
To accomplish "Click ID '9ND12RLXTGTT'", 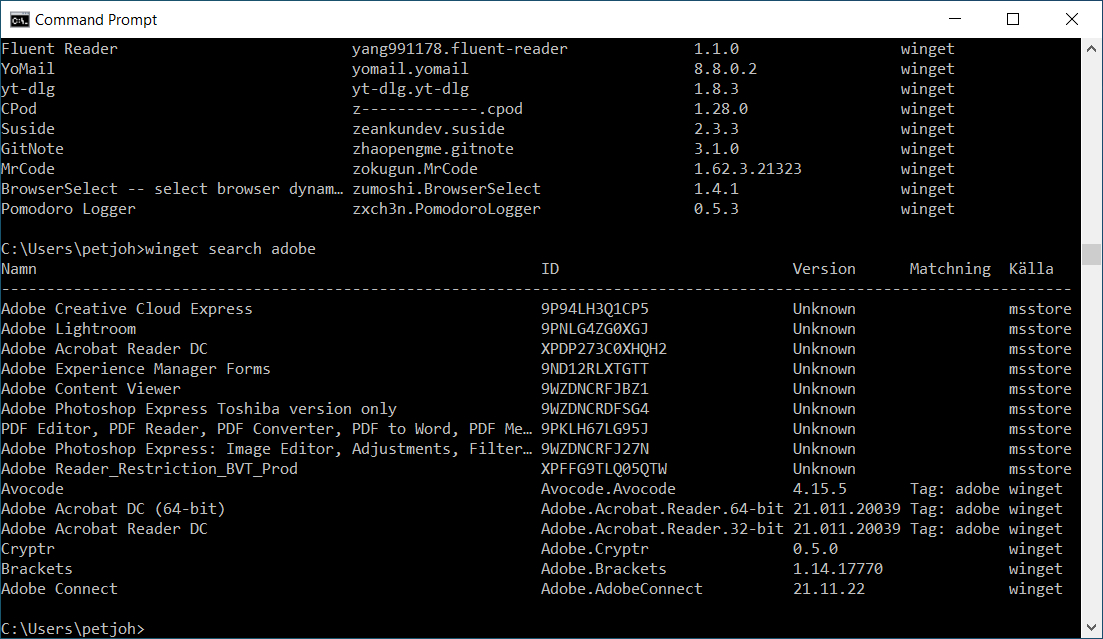I will [594, 369].
